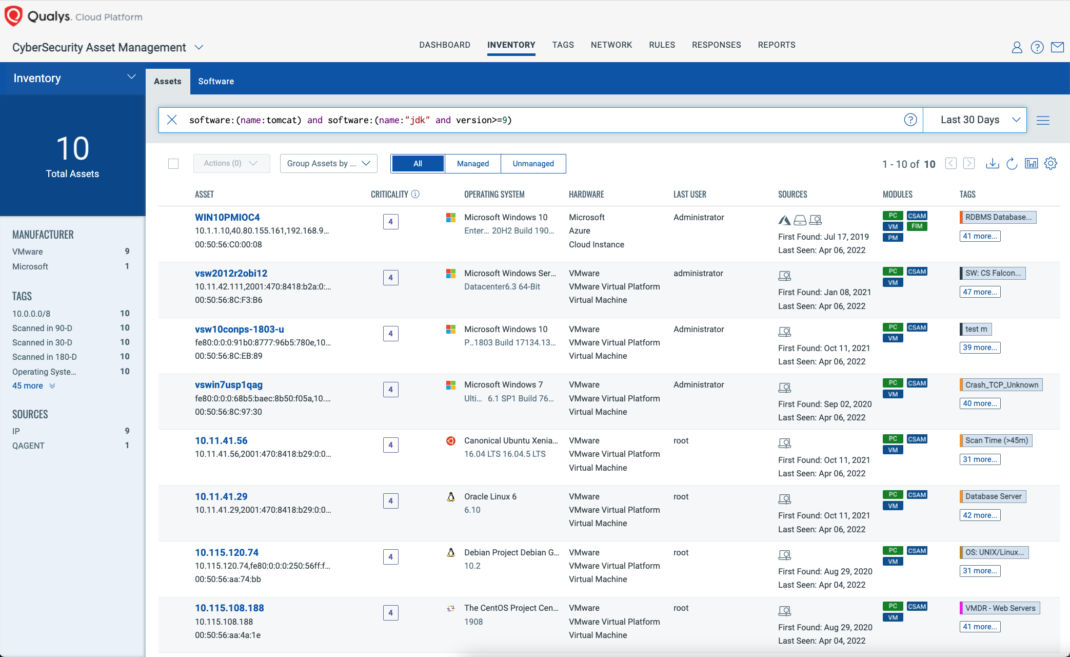This screenshot has width=1070, height=657.
Task: Expand 45 more tags
Action: coord(33,386)
